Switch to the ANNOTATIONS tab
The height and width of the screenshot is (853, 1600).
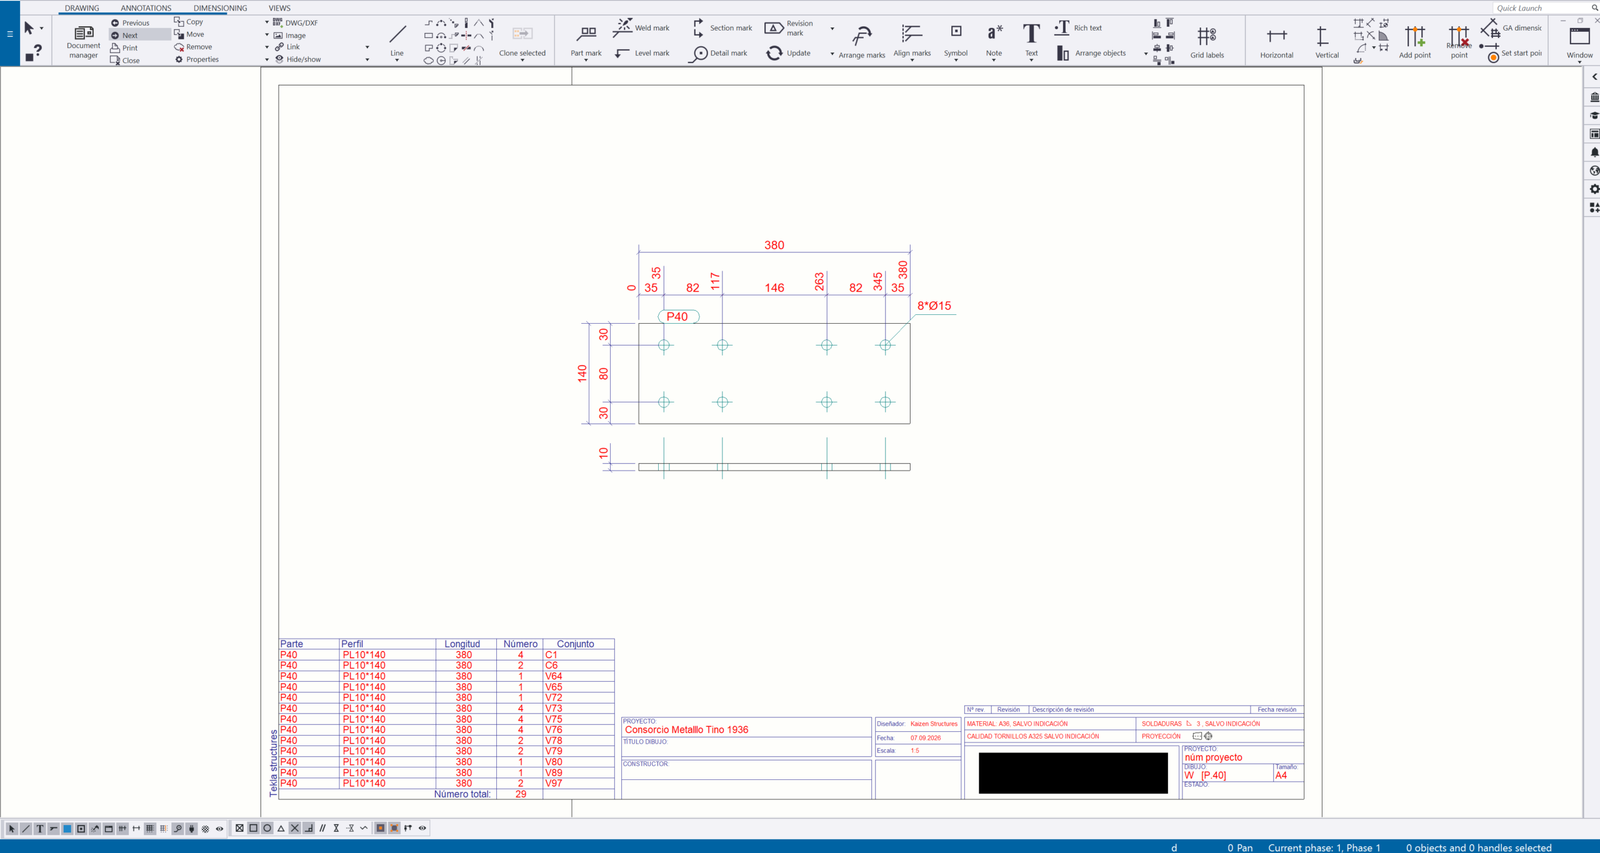tap(146, 8)
